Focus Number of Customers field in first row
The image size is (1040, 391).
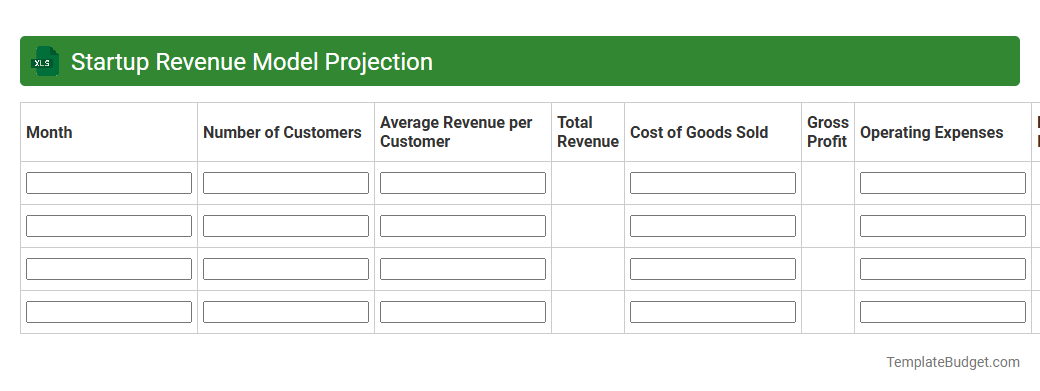[286, 183]
